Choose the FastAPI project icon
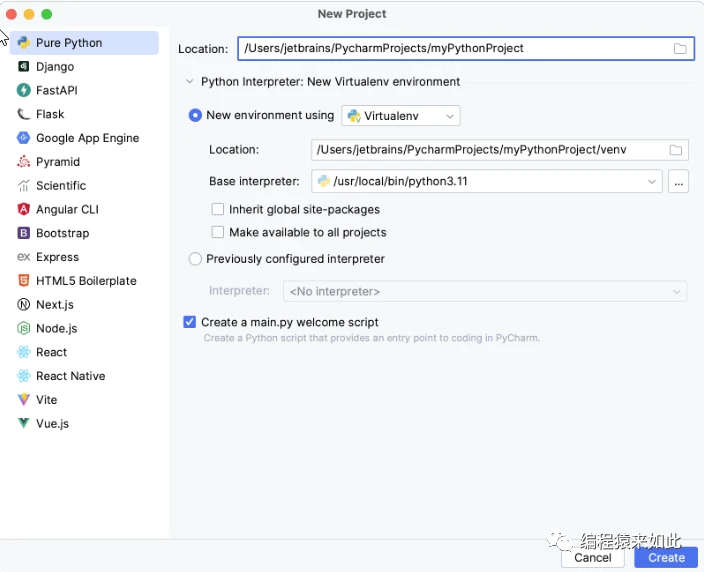Screen dimensions: 704x572 [24, 90]
